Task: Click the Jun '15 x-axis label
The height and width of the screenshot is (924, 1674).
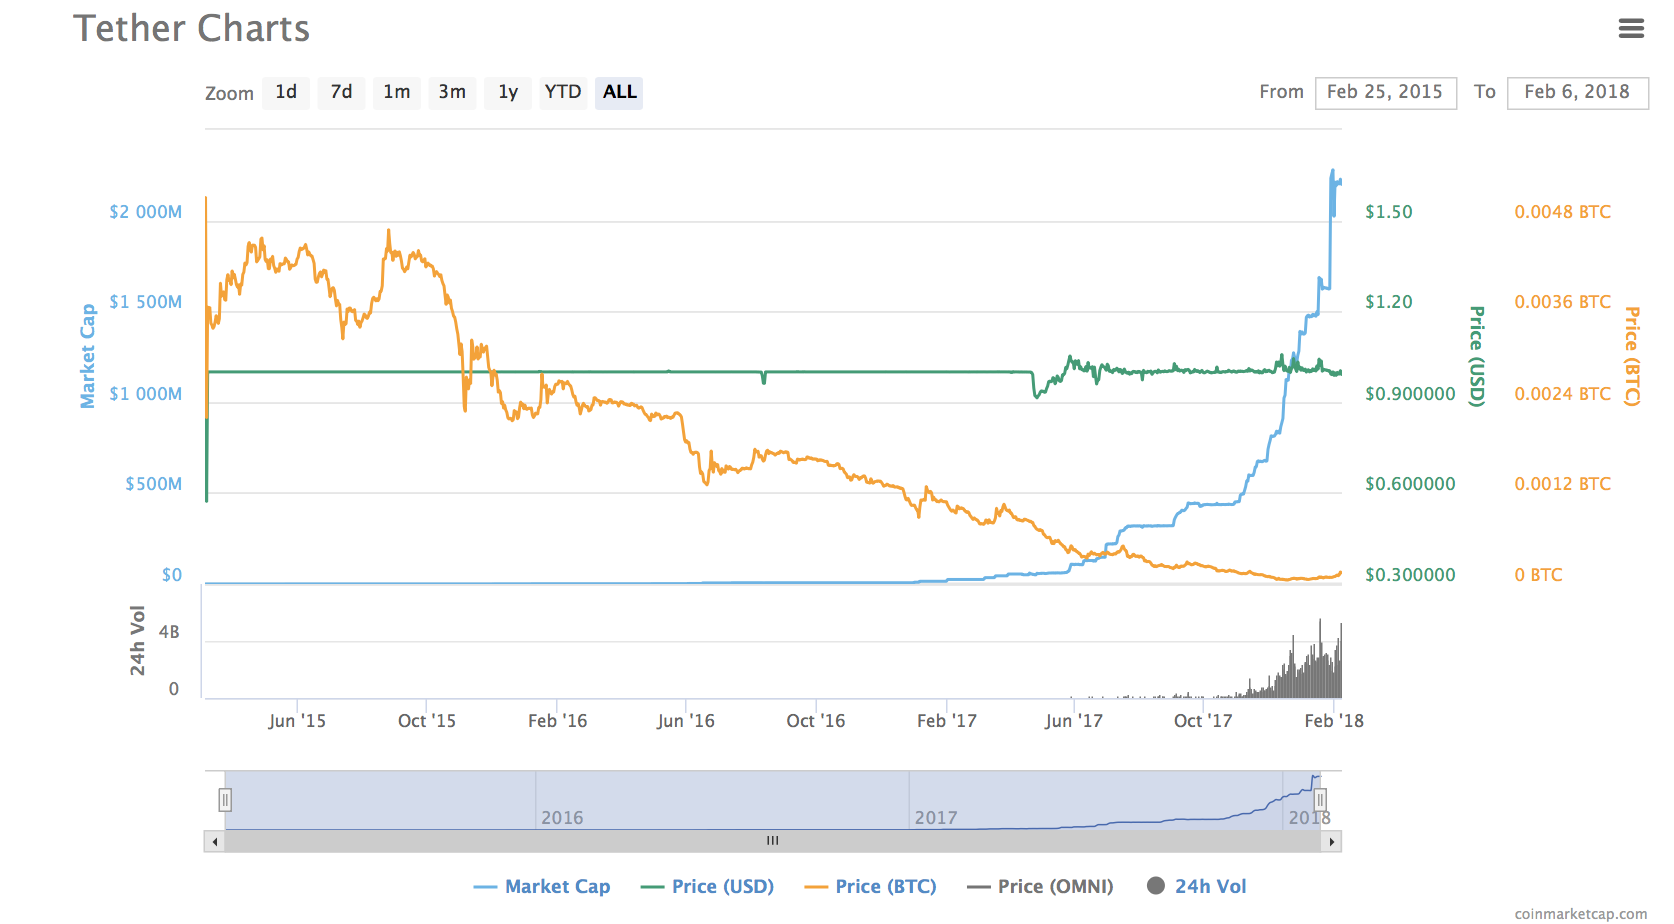Action: point(297,721)
